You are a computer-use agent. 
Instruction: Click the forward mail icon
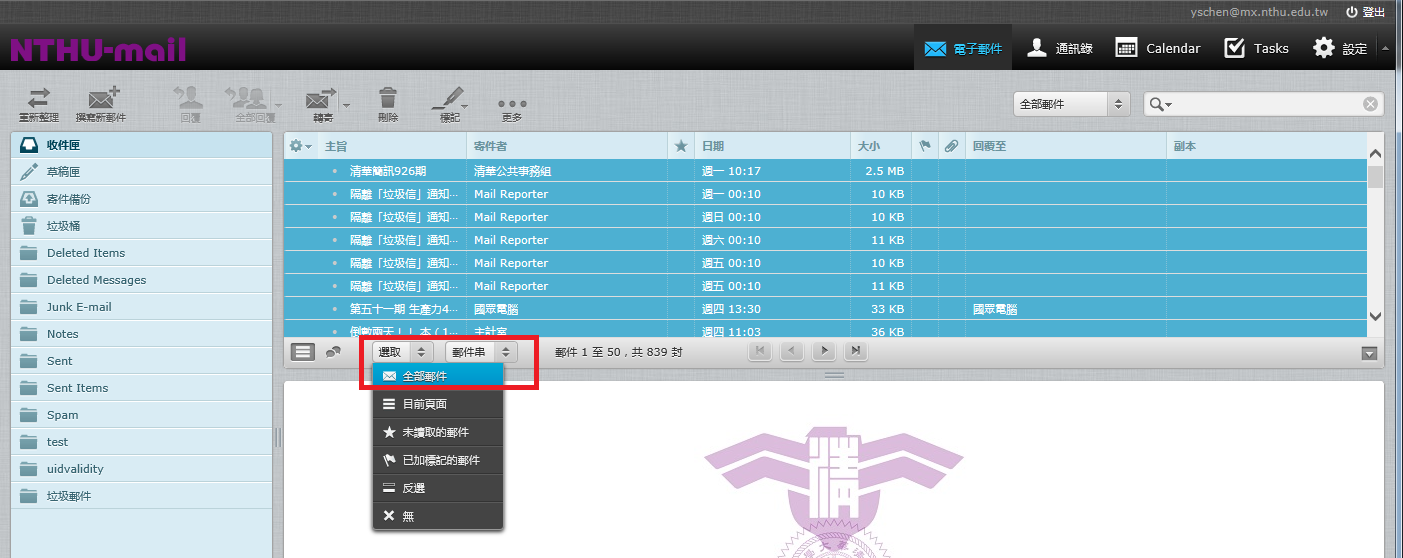[320, 101]
